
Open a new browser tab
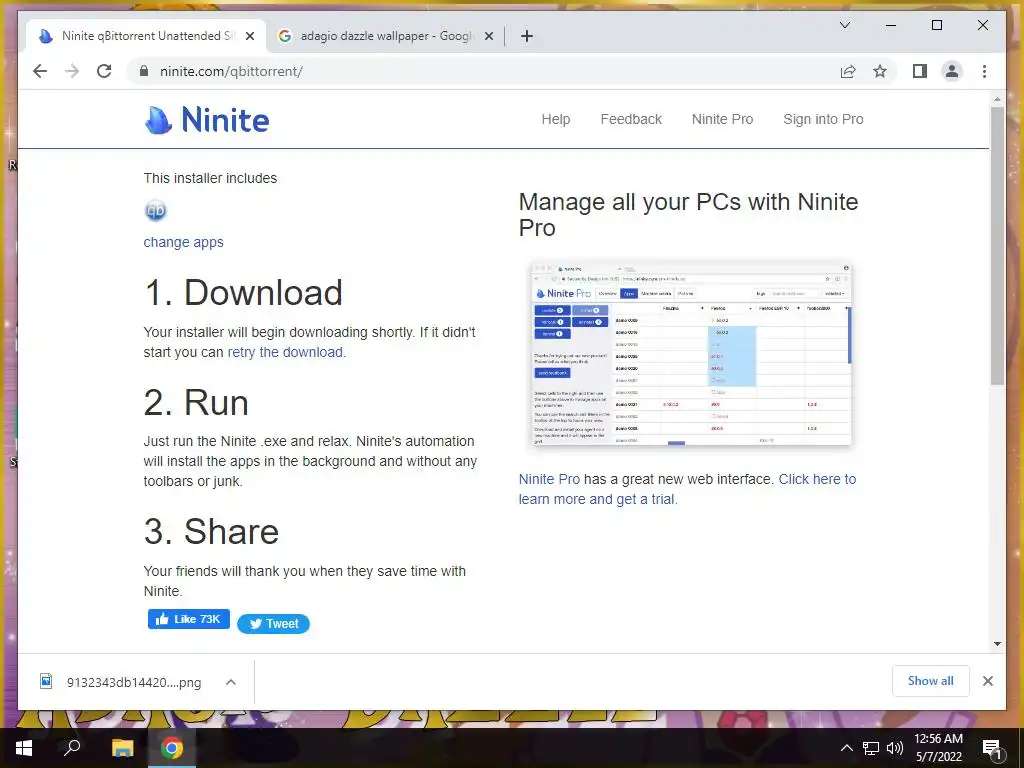(x=527, y=37)
